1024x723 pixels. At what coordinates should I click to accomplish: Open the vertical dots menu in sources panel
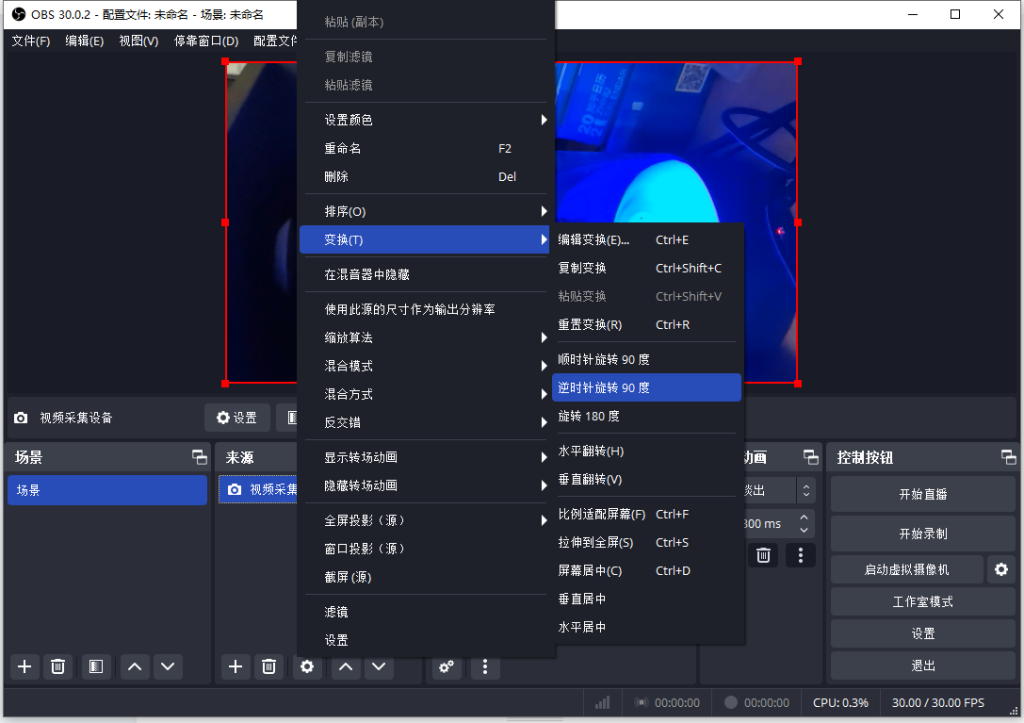485,666
